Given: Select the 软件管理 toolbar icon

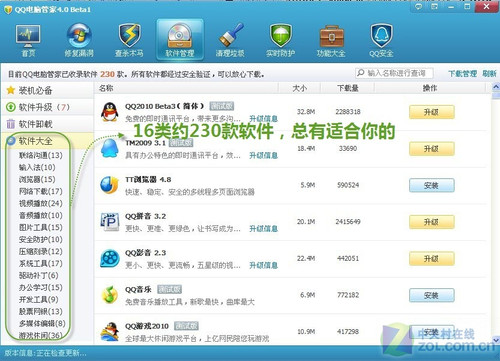Looking at the screenshot, I should 180,40.
